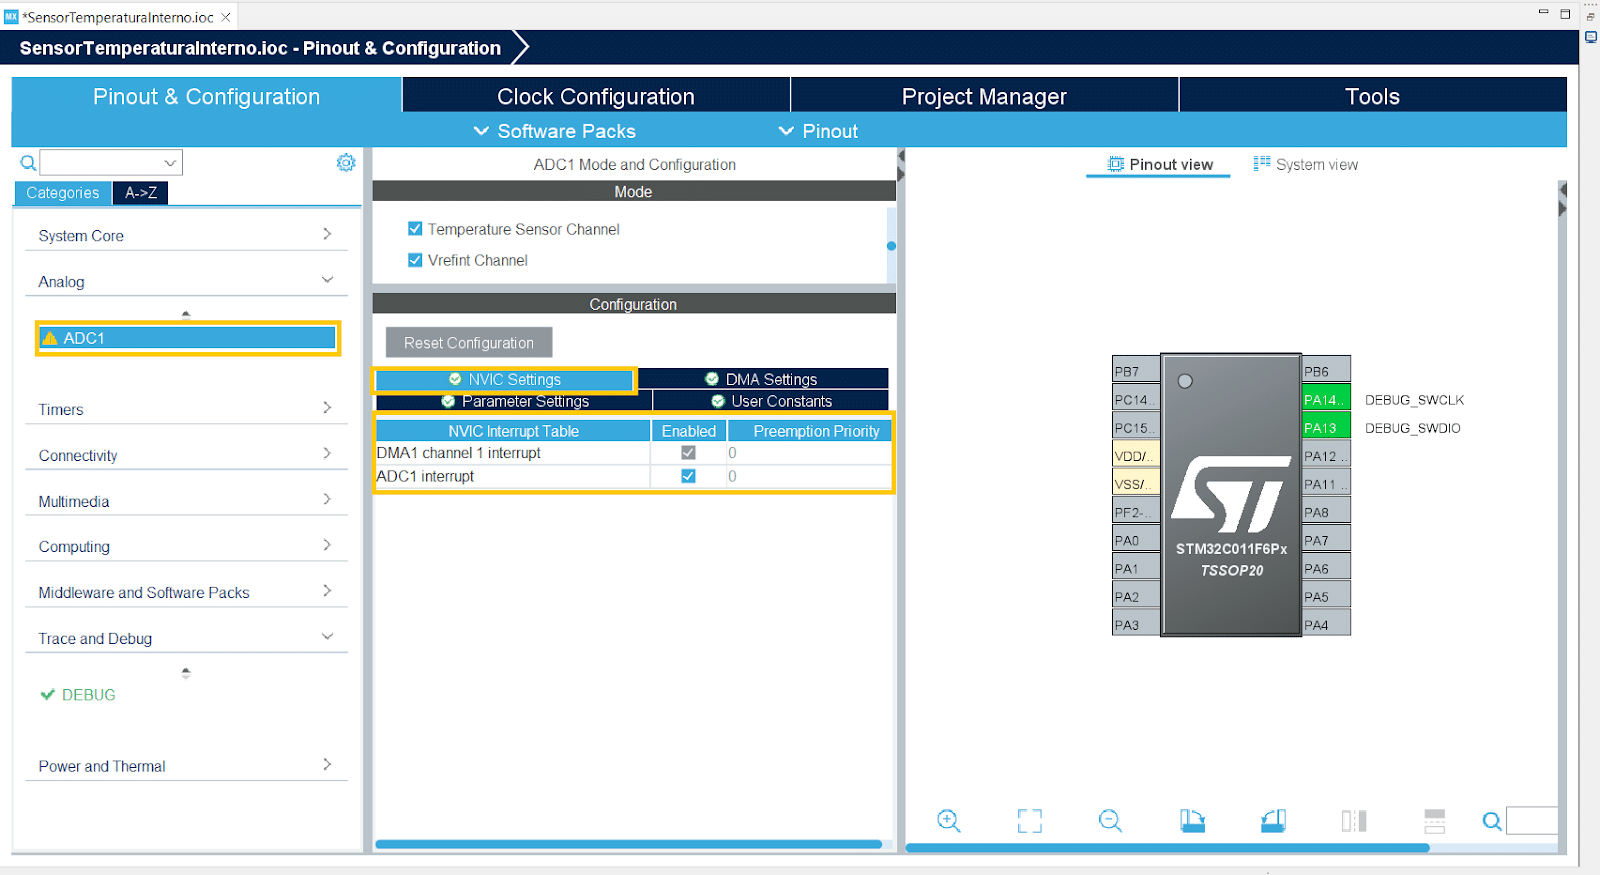Click the horizontal flip icon
Screen dimensions: 1600x875
coord(1353,821)
